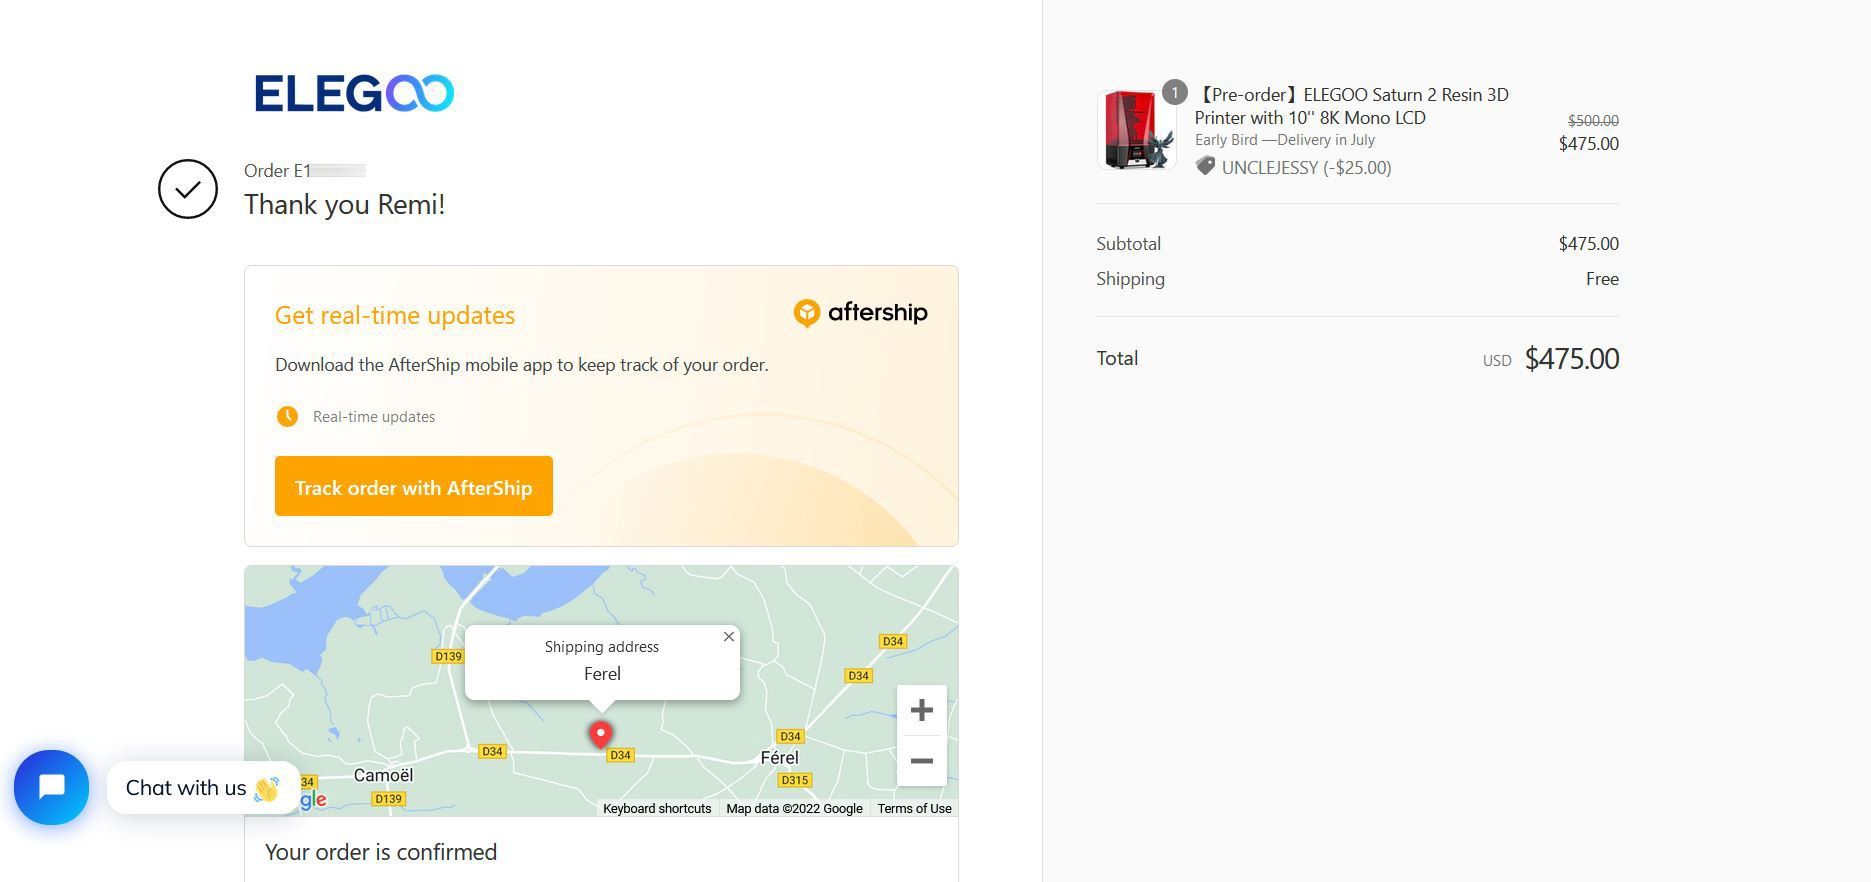This screenshot has width=1871, height=882.
Task: Click the UNCLEJESSY discount code text
Action: point(1306,167)
